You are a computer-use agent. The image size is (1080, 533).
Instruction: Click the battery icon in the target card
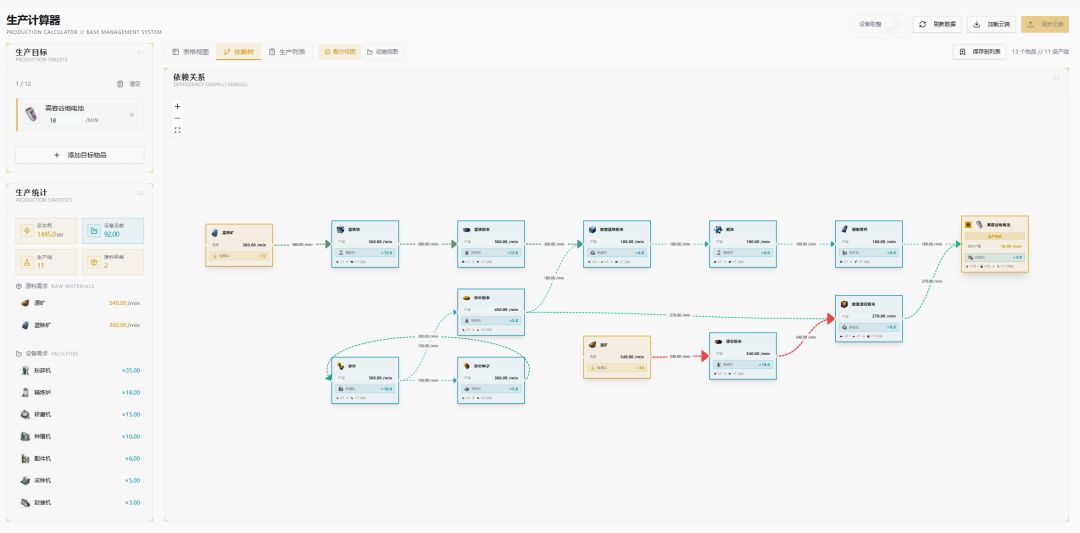[x=31, y=114]
